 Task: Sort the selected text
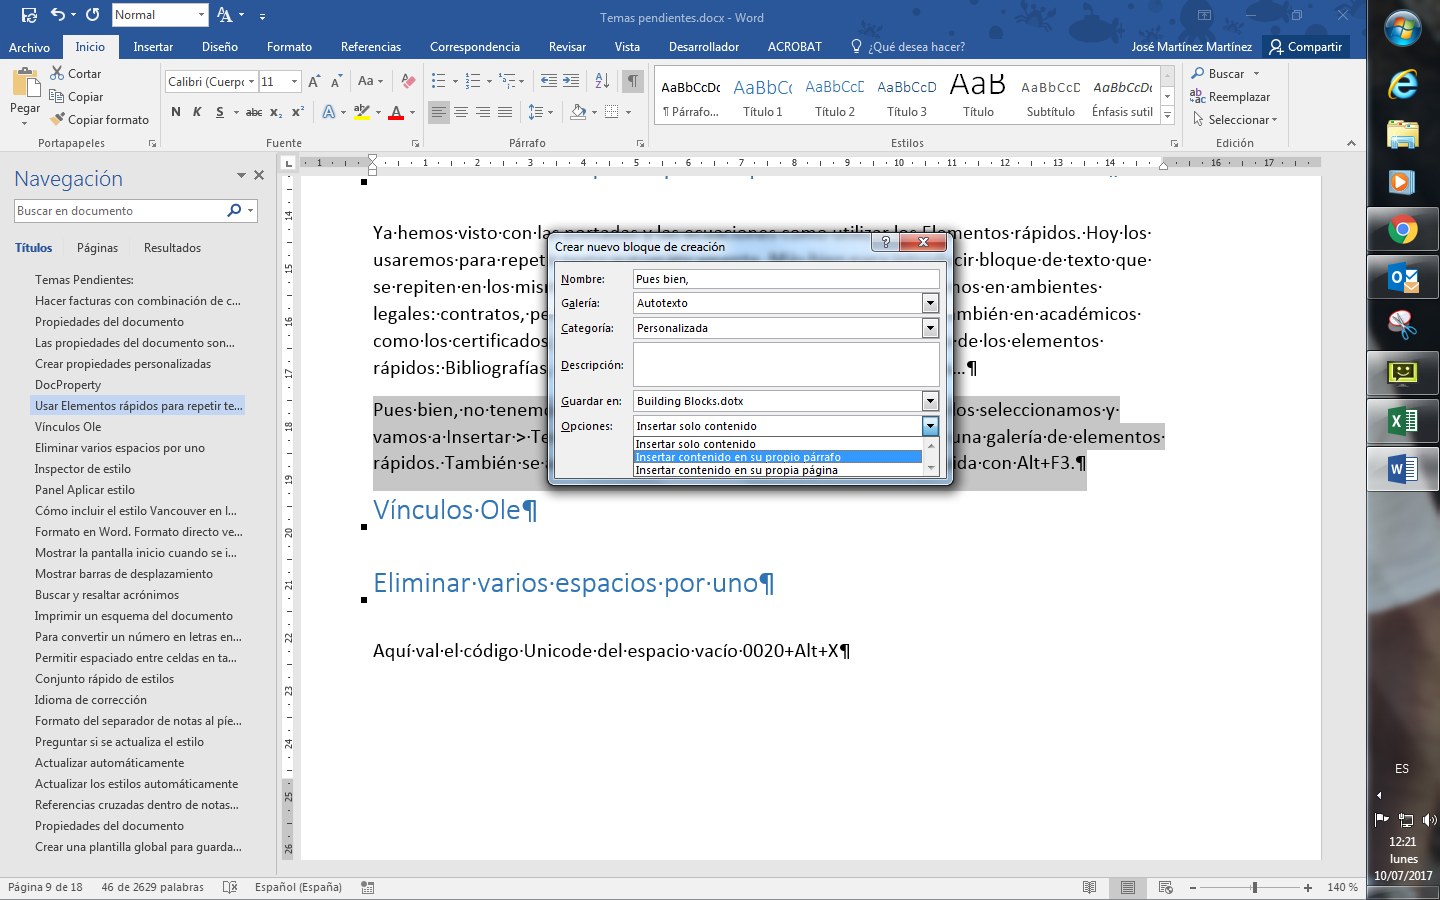pos(602,81)
